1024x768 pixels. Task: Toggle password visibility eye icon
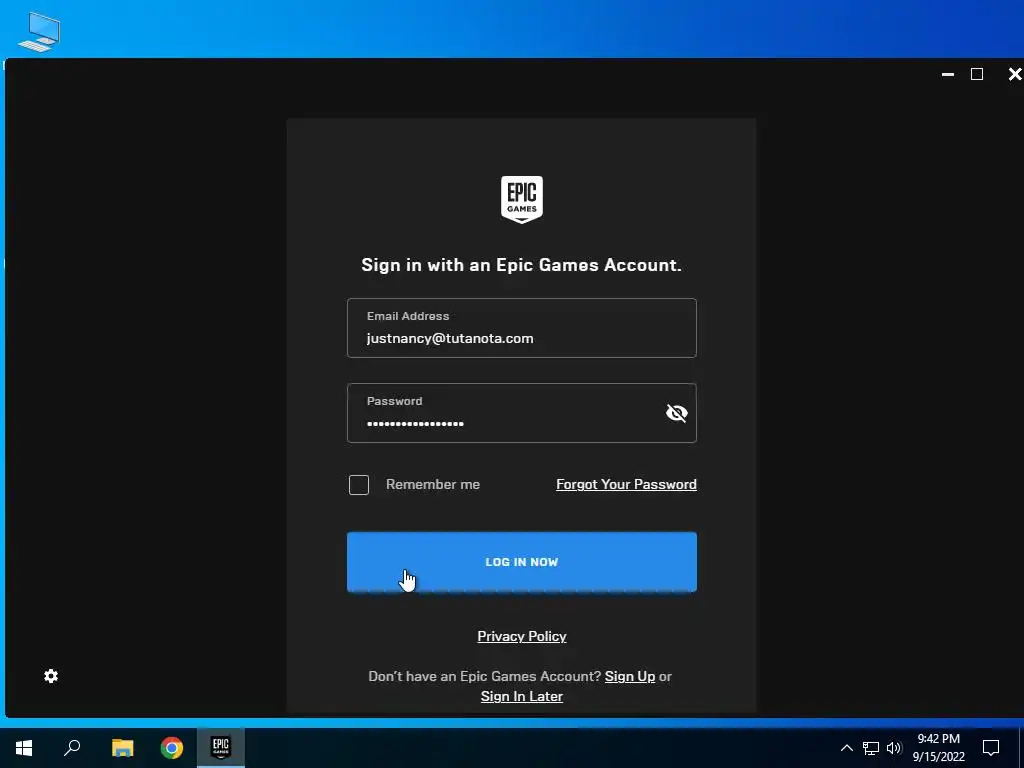pos(677,413)
